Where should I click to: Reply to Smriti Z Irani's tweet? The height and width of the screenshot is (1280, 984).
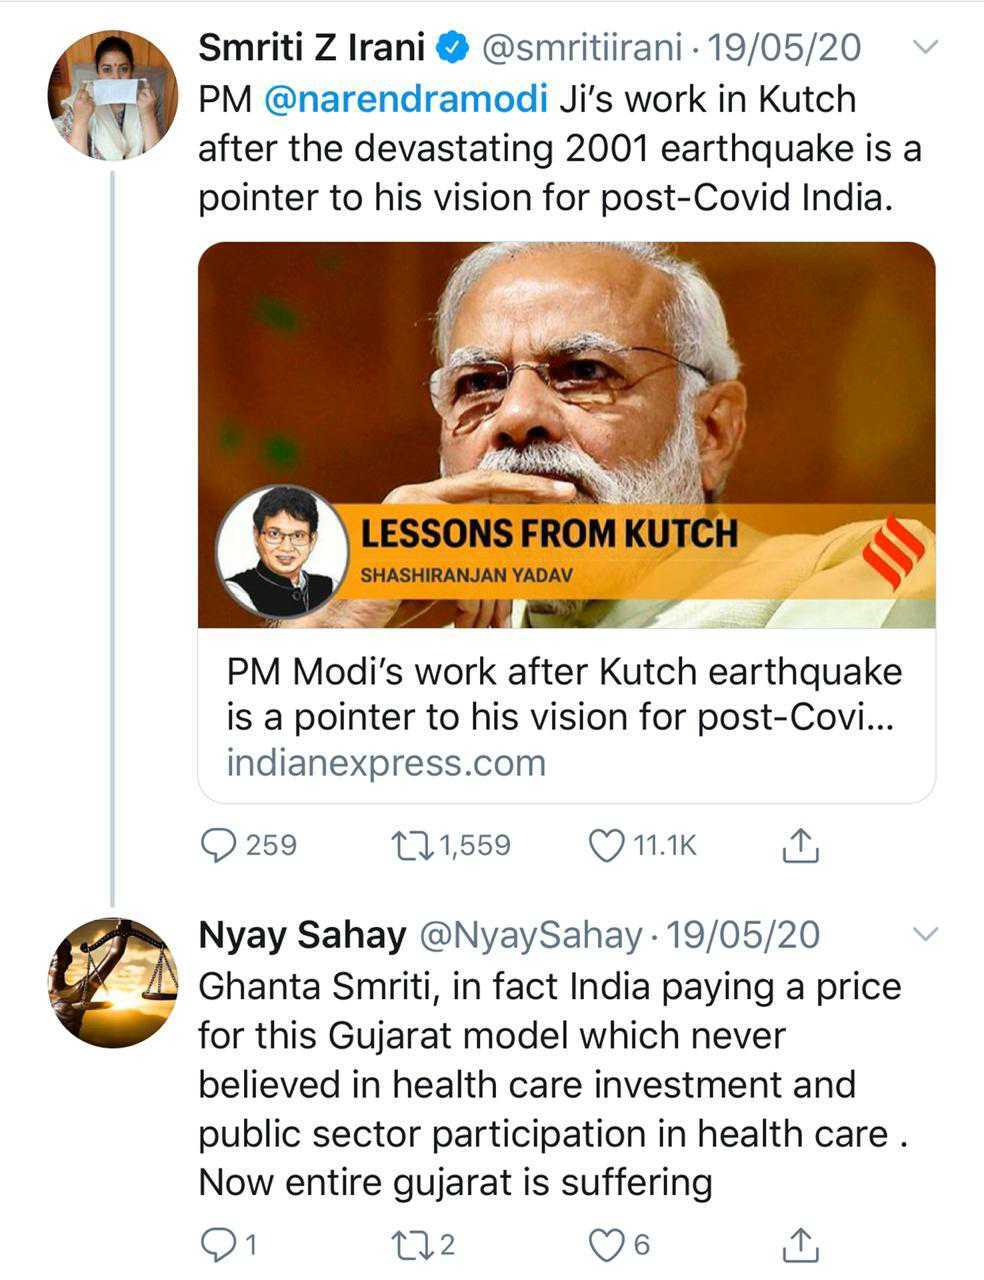[x=219, y=845]
